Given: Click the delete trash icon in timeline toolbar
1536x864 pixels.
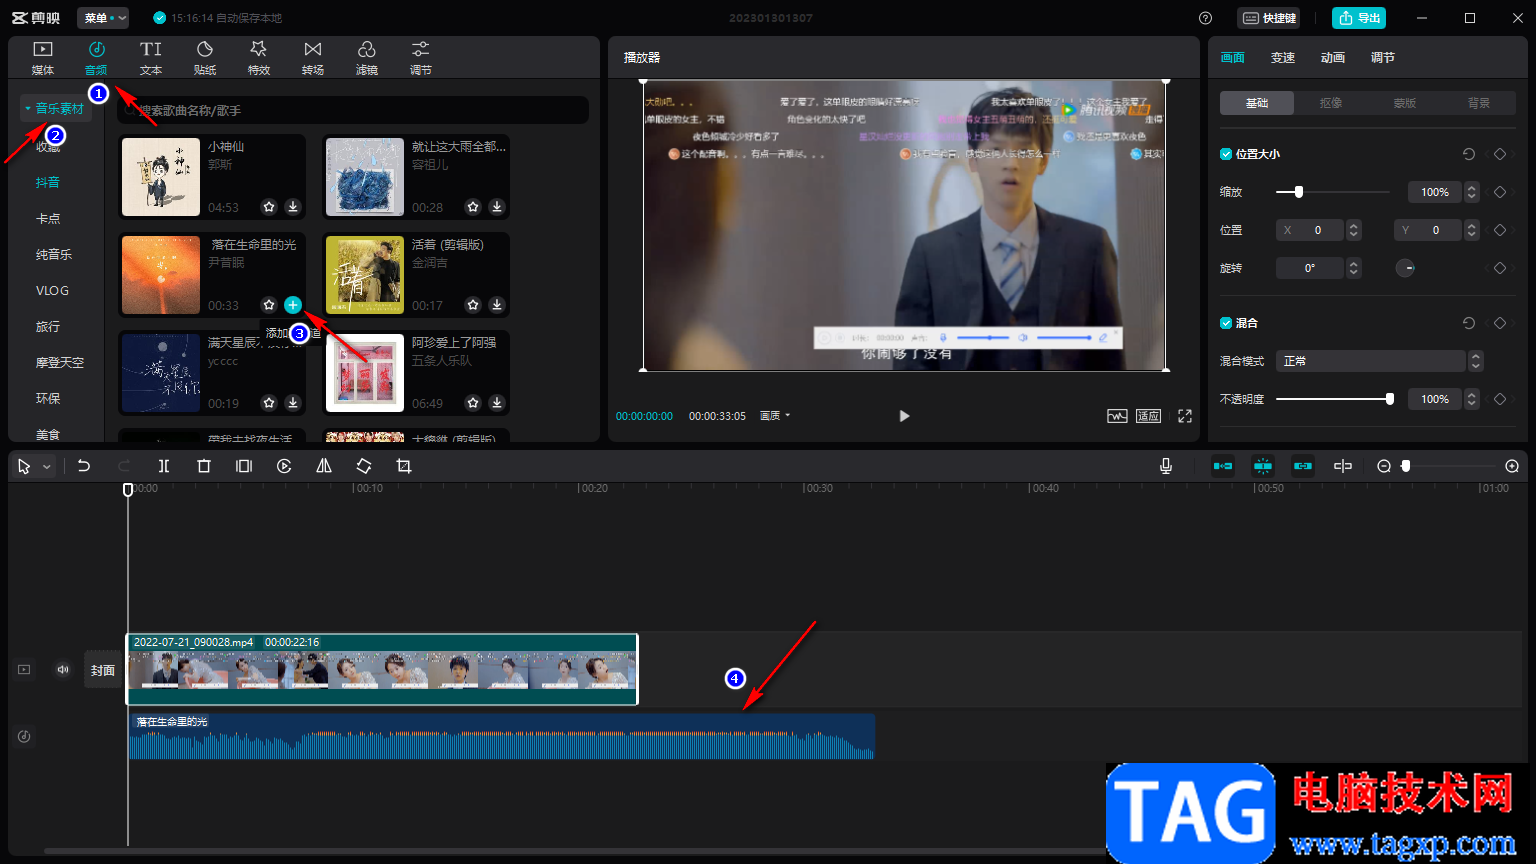Looking at the screenshot, I should coord(204,466).
